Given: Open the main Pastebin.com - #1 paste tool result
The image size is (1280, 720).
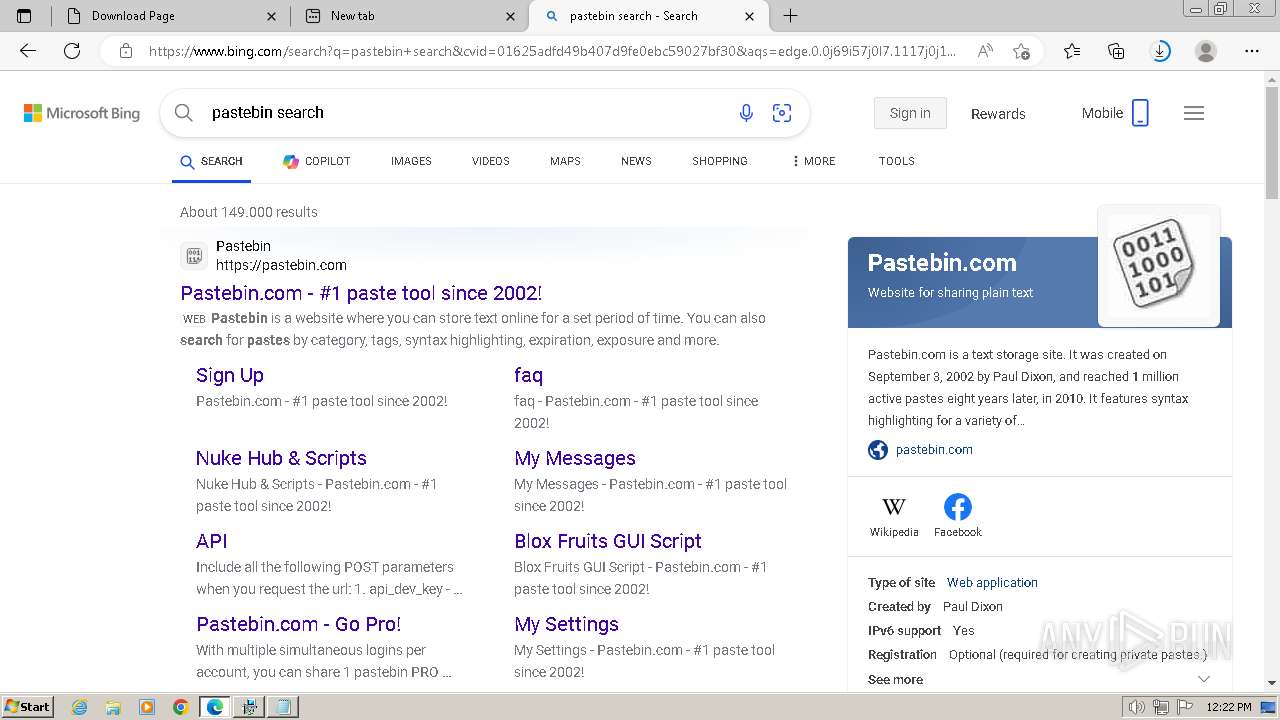Looking at the screenshot, I should [x=361, y=293].
